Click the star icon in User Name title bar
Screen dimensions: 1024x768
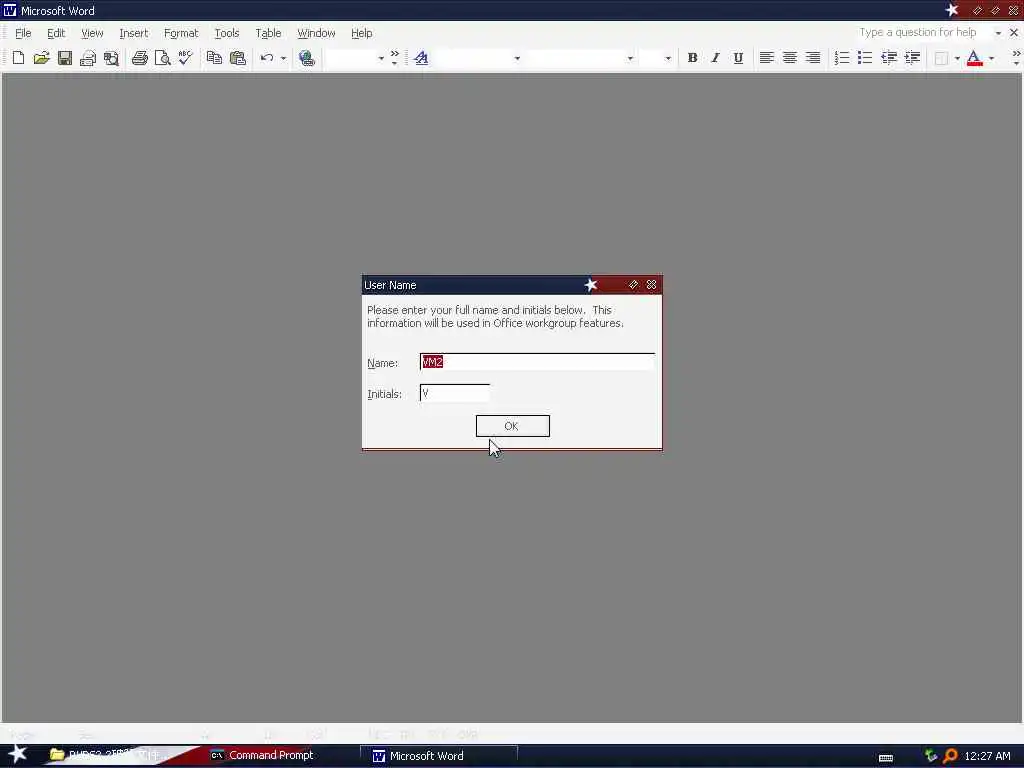(591, 285)
